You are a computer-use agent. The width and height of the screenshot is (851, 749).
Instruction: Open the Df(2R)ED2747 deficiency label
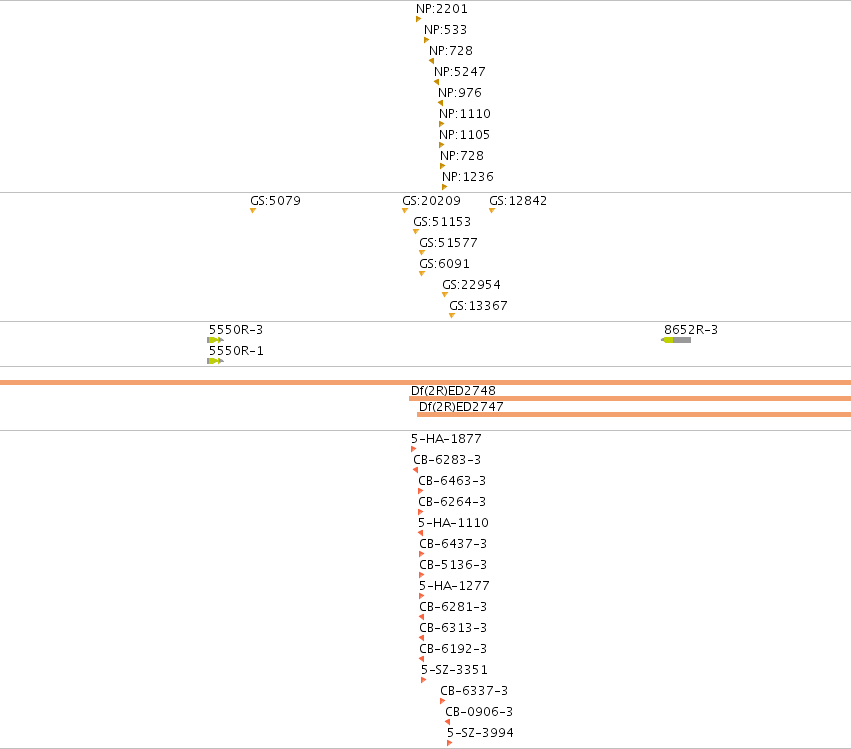tap(461, 407)
